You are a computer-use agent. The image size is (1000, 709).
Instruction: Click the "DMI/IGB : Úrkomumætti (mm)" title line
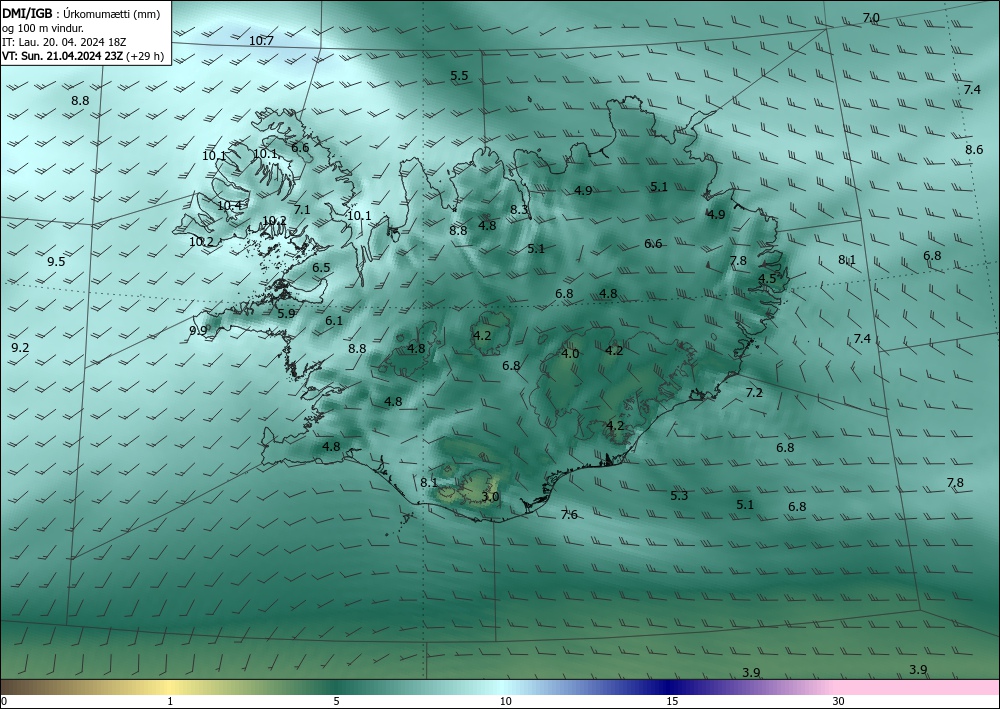80,12
